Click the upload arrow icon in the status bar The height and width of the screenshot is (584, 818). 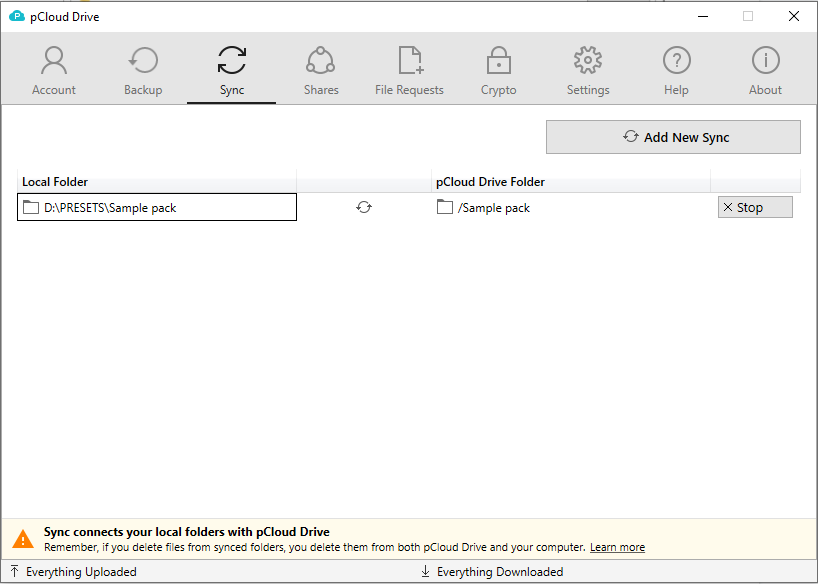15,571
